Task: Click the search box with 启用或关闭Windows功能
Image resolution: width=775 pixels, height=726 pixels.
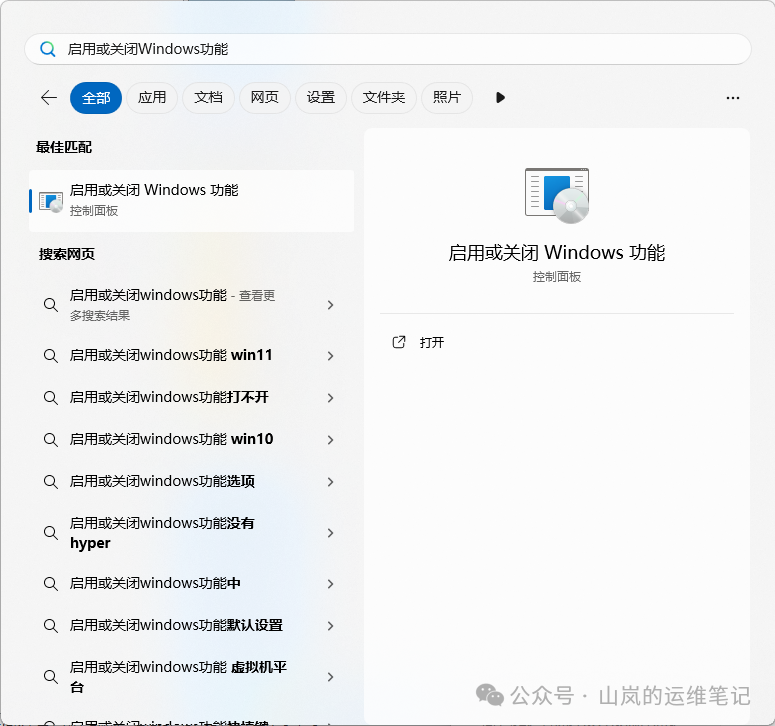Action: 388,49
